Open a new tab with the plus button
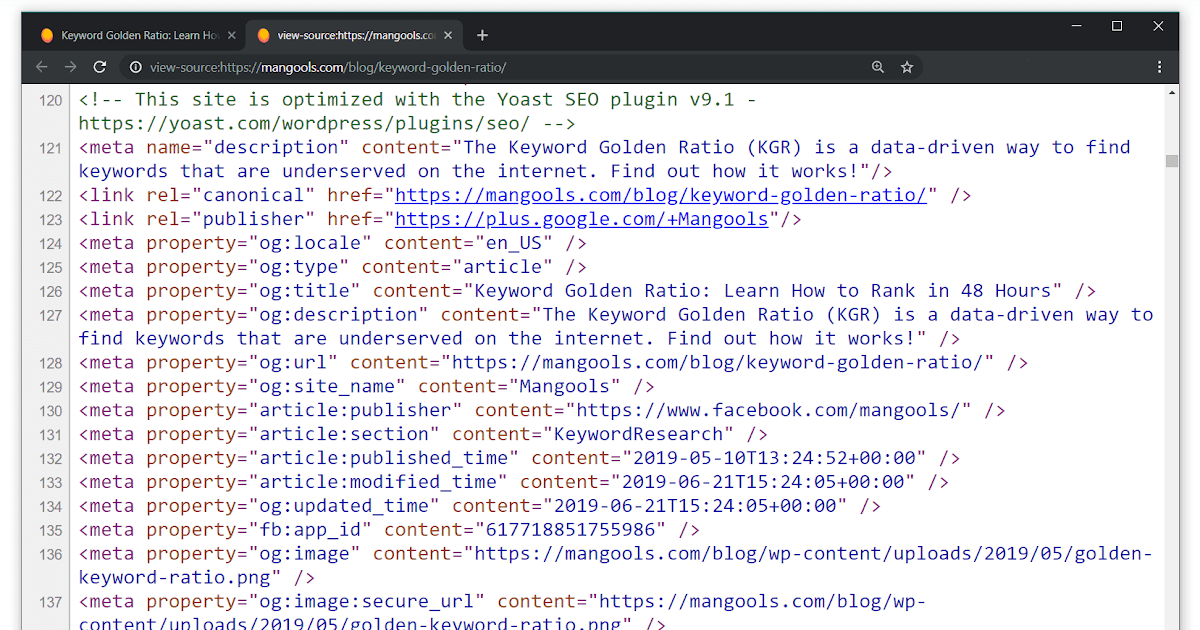 pyautogui.click(x=482, y=35)
